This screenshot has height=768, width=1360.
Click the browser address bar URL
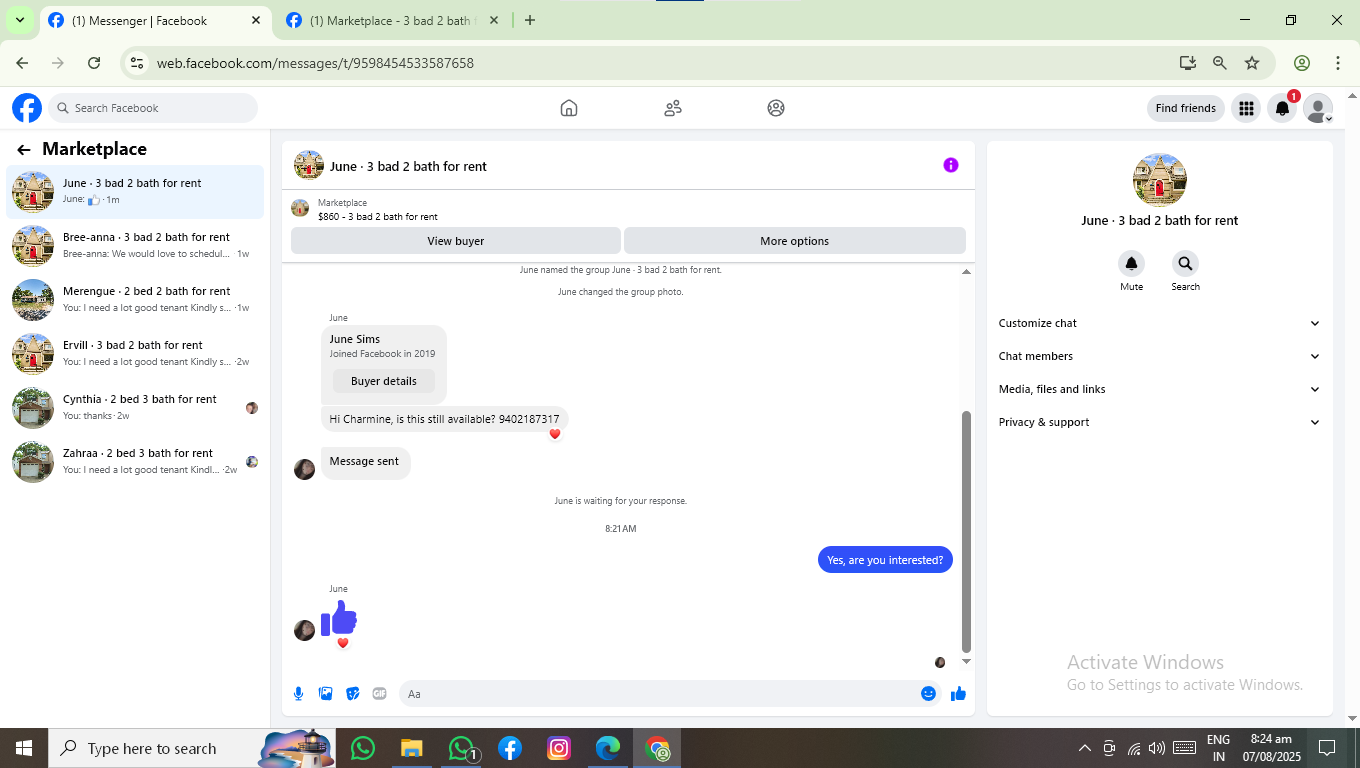(x=315, y=63)
